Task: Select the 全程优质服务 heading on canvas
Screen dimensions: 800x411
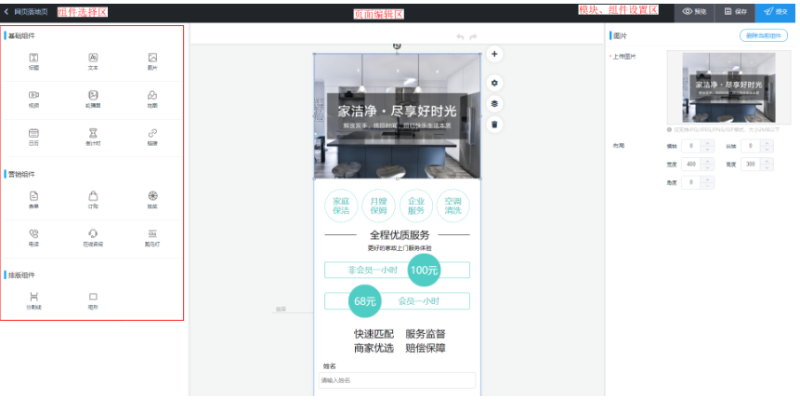Action: [399, 235]
